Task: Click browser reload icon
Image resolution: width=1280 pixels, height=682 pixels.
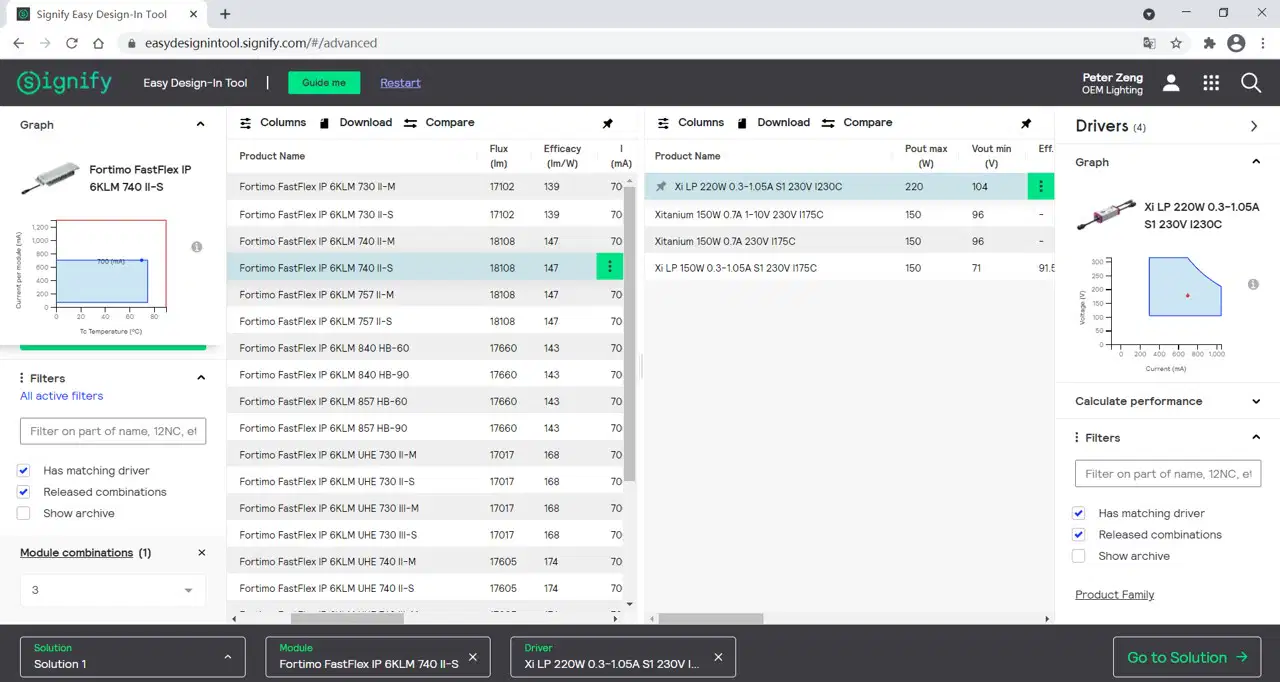Action: (x=72, y=43)
